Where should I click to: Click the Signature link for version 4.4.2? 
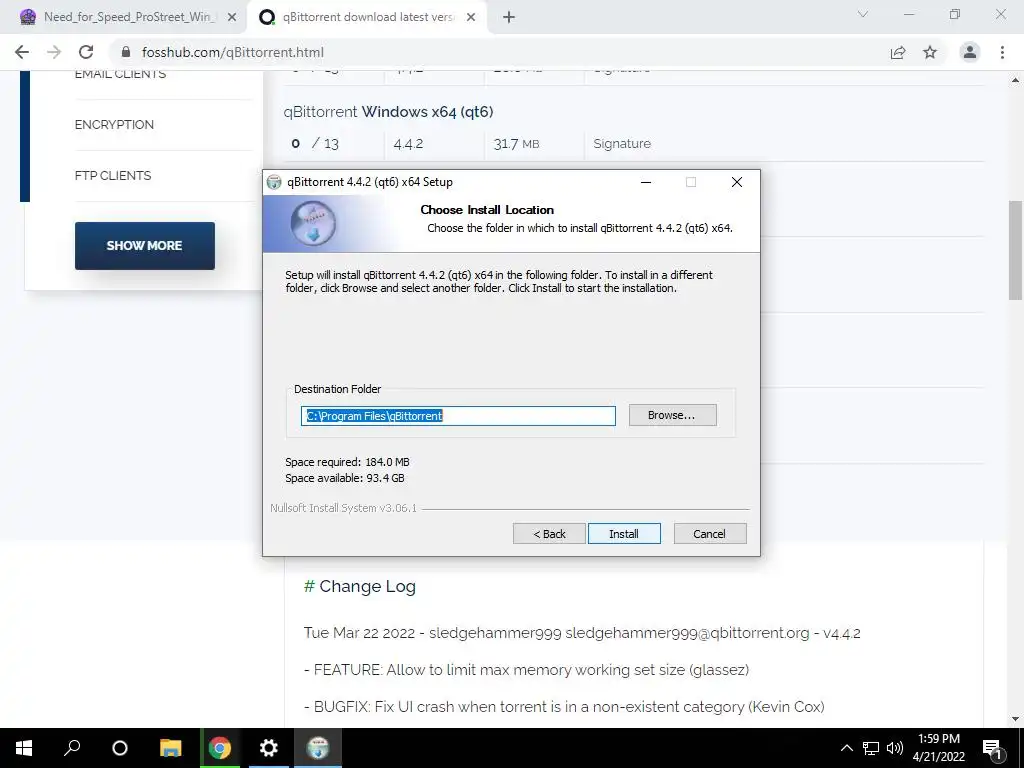(622, 144)
